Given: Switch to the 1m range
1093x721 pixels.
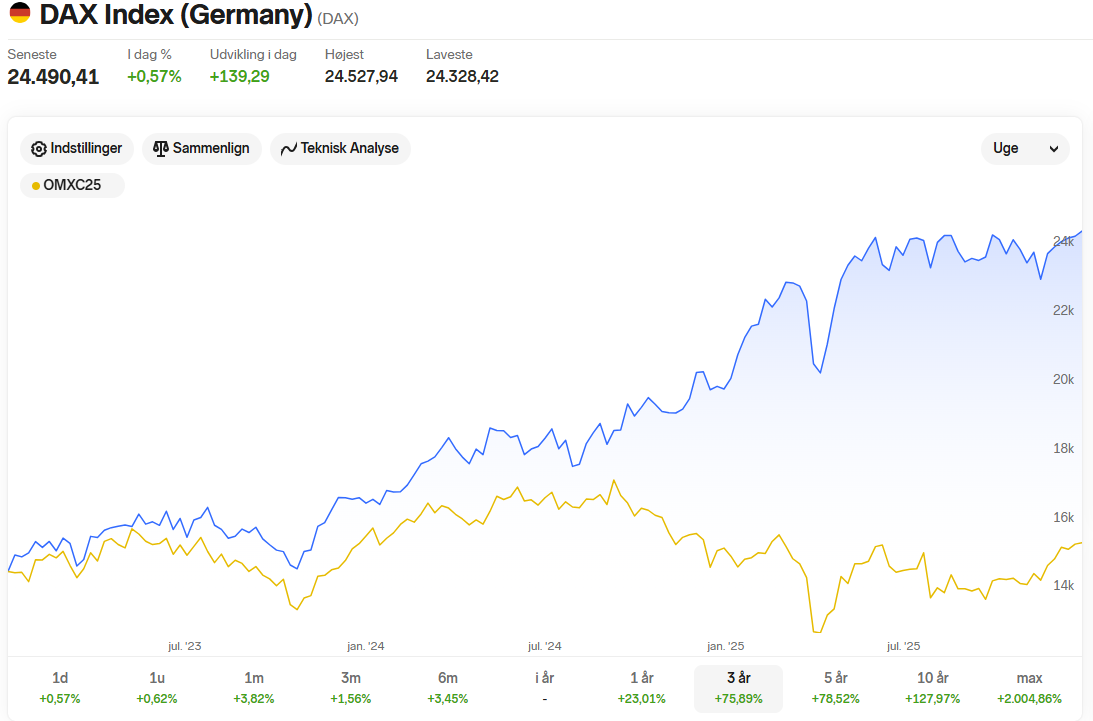Looking at the screenshot, I should click(x=254, y=688).
